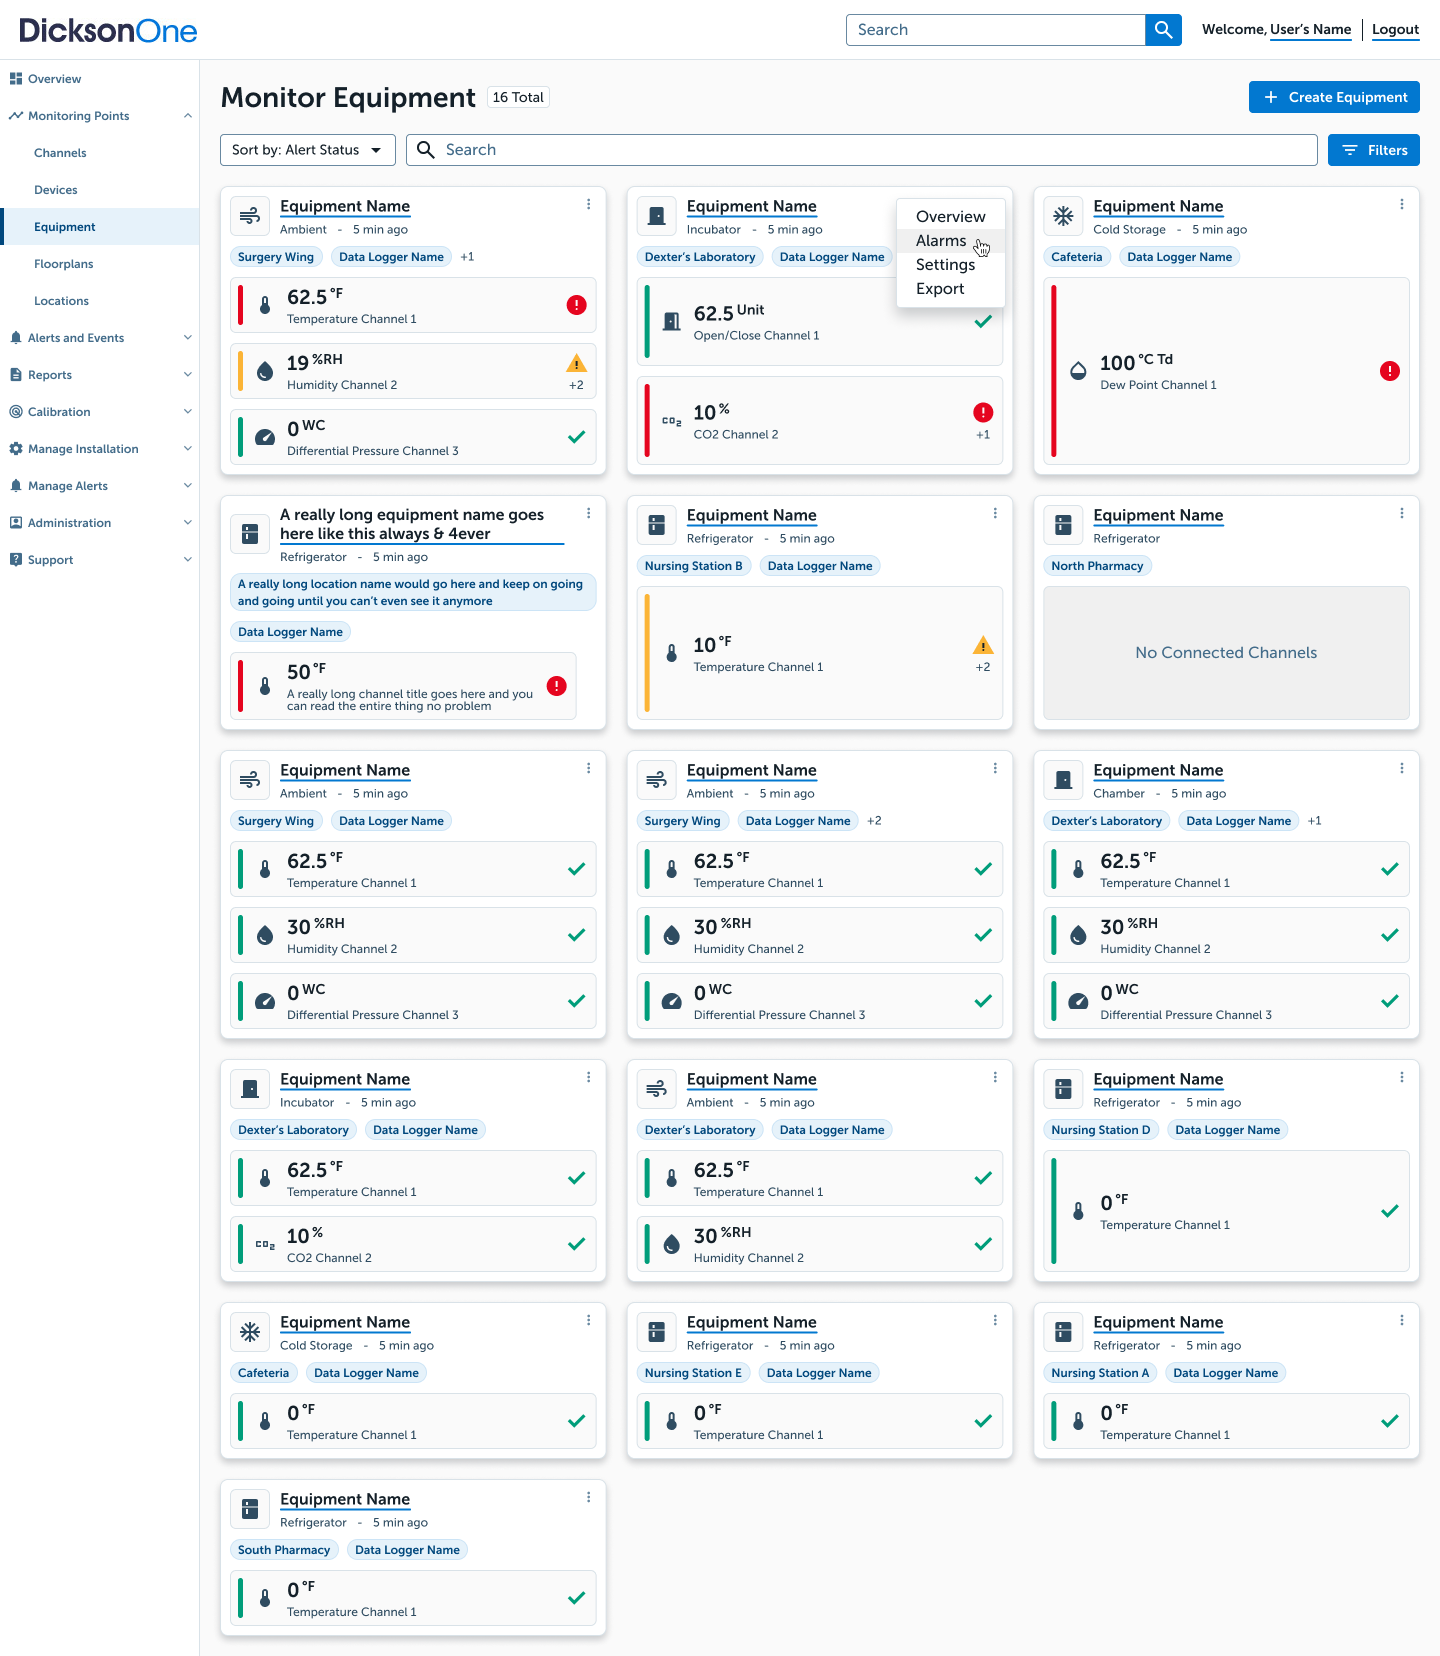The width and height of the screenshot is (1440, 1656).
Task: Open the Sort by Alert Status dropdown
Action: point(308,150)
